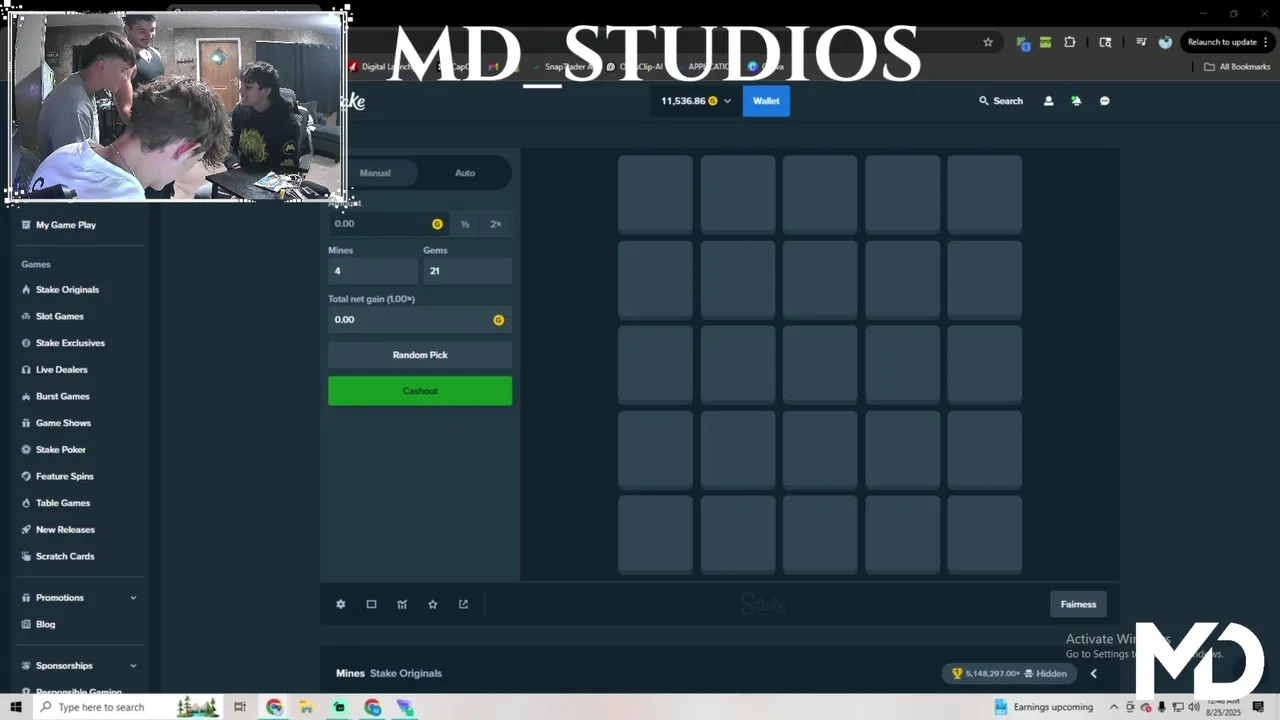Open File Explorer from taskbar

(x=306, y=707)
